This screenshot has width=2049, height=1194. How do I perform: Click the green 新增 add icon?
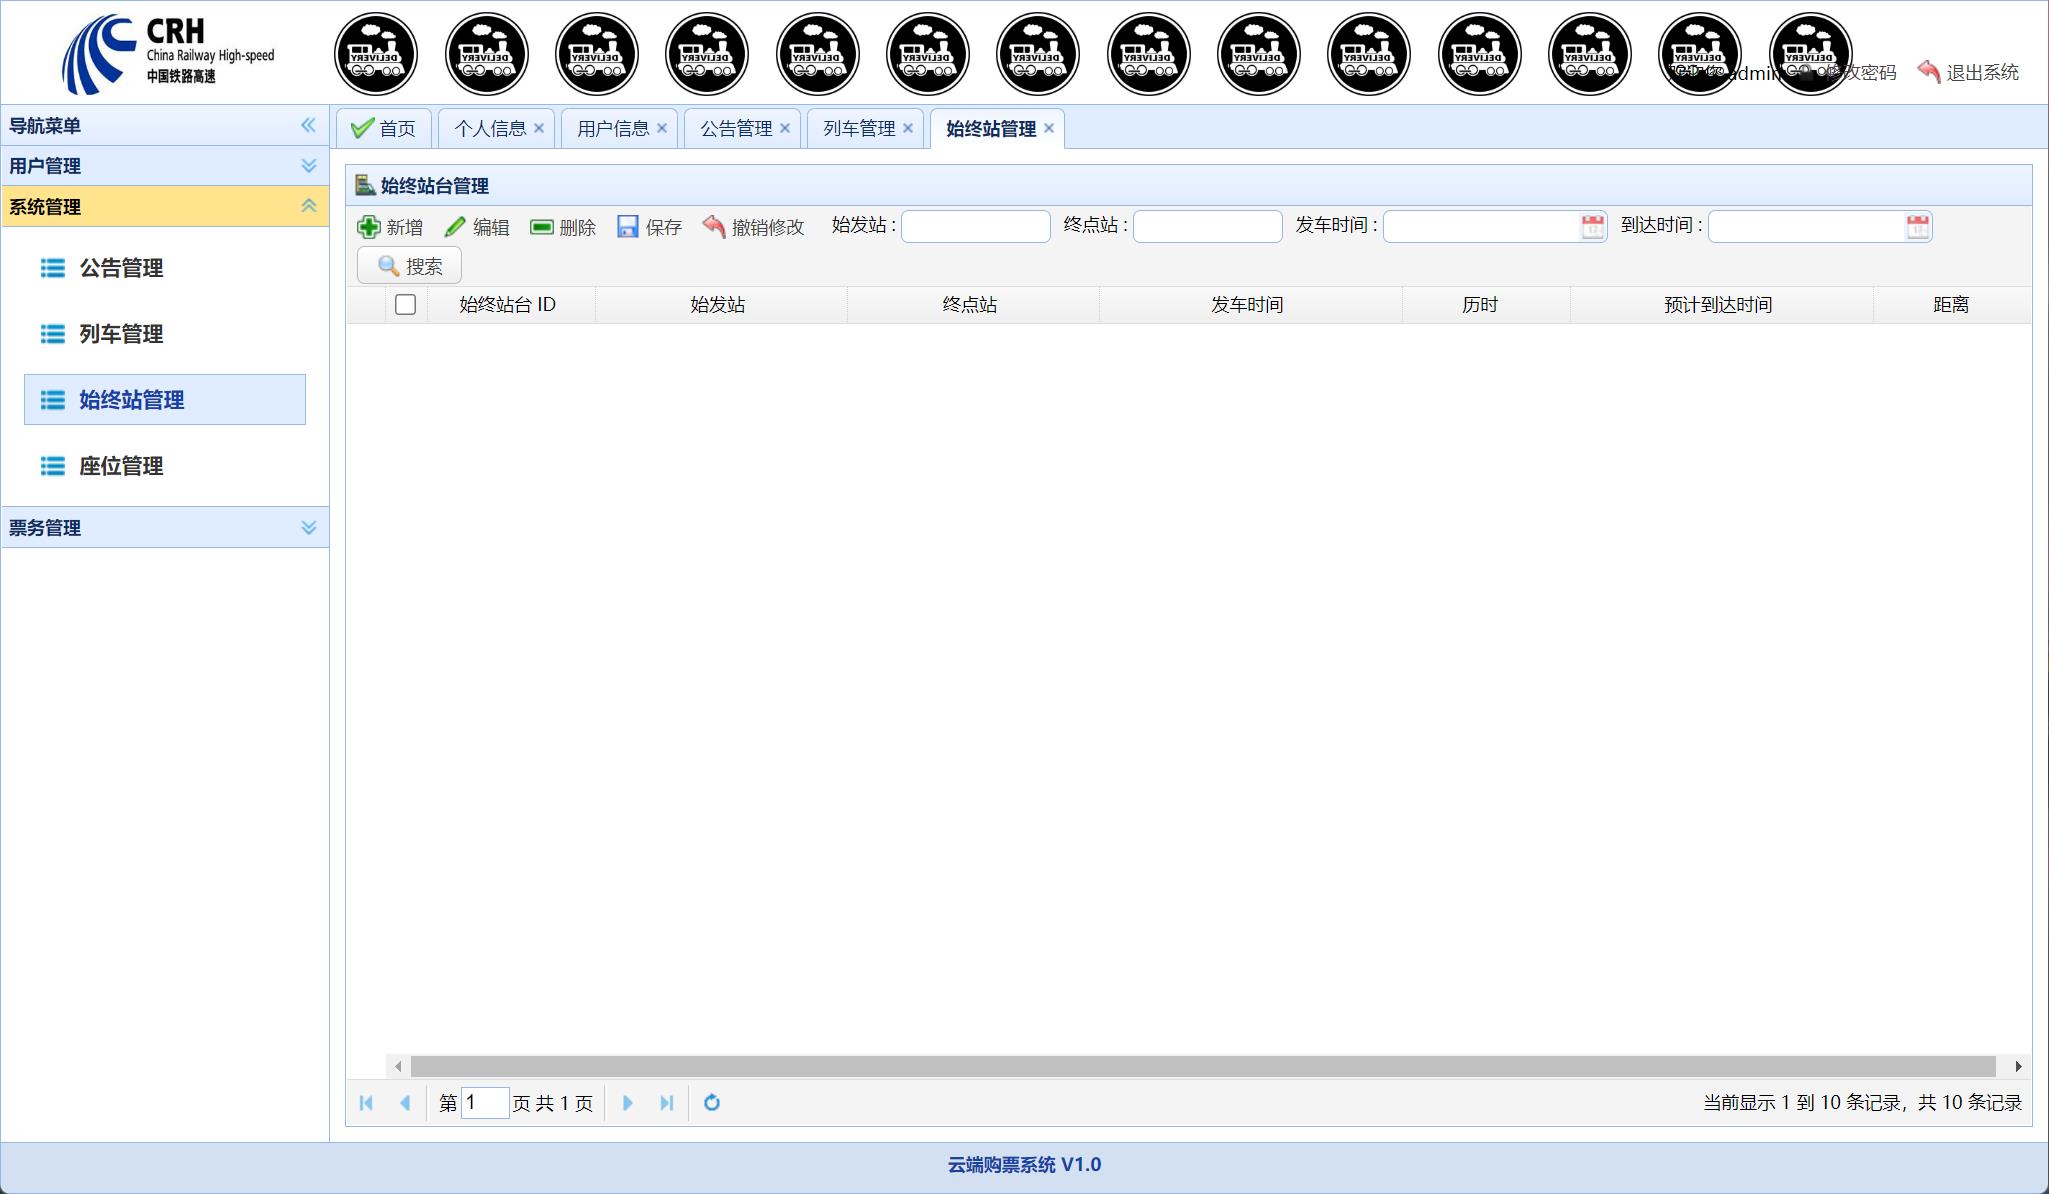pyautogui.click(x=369, y=227)
